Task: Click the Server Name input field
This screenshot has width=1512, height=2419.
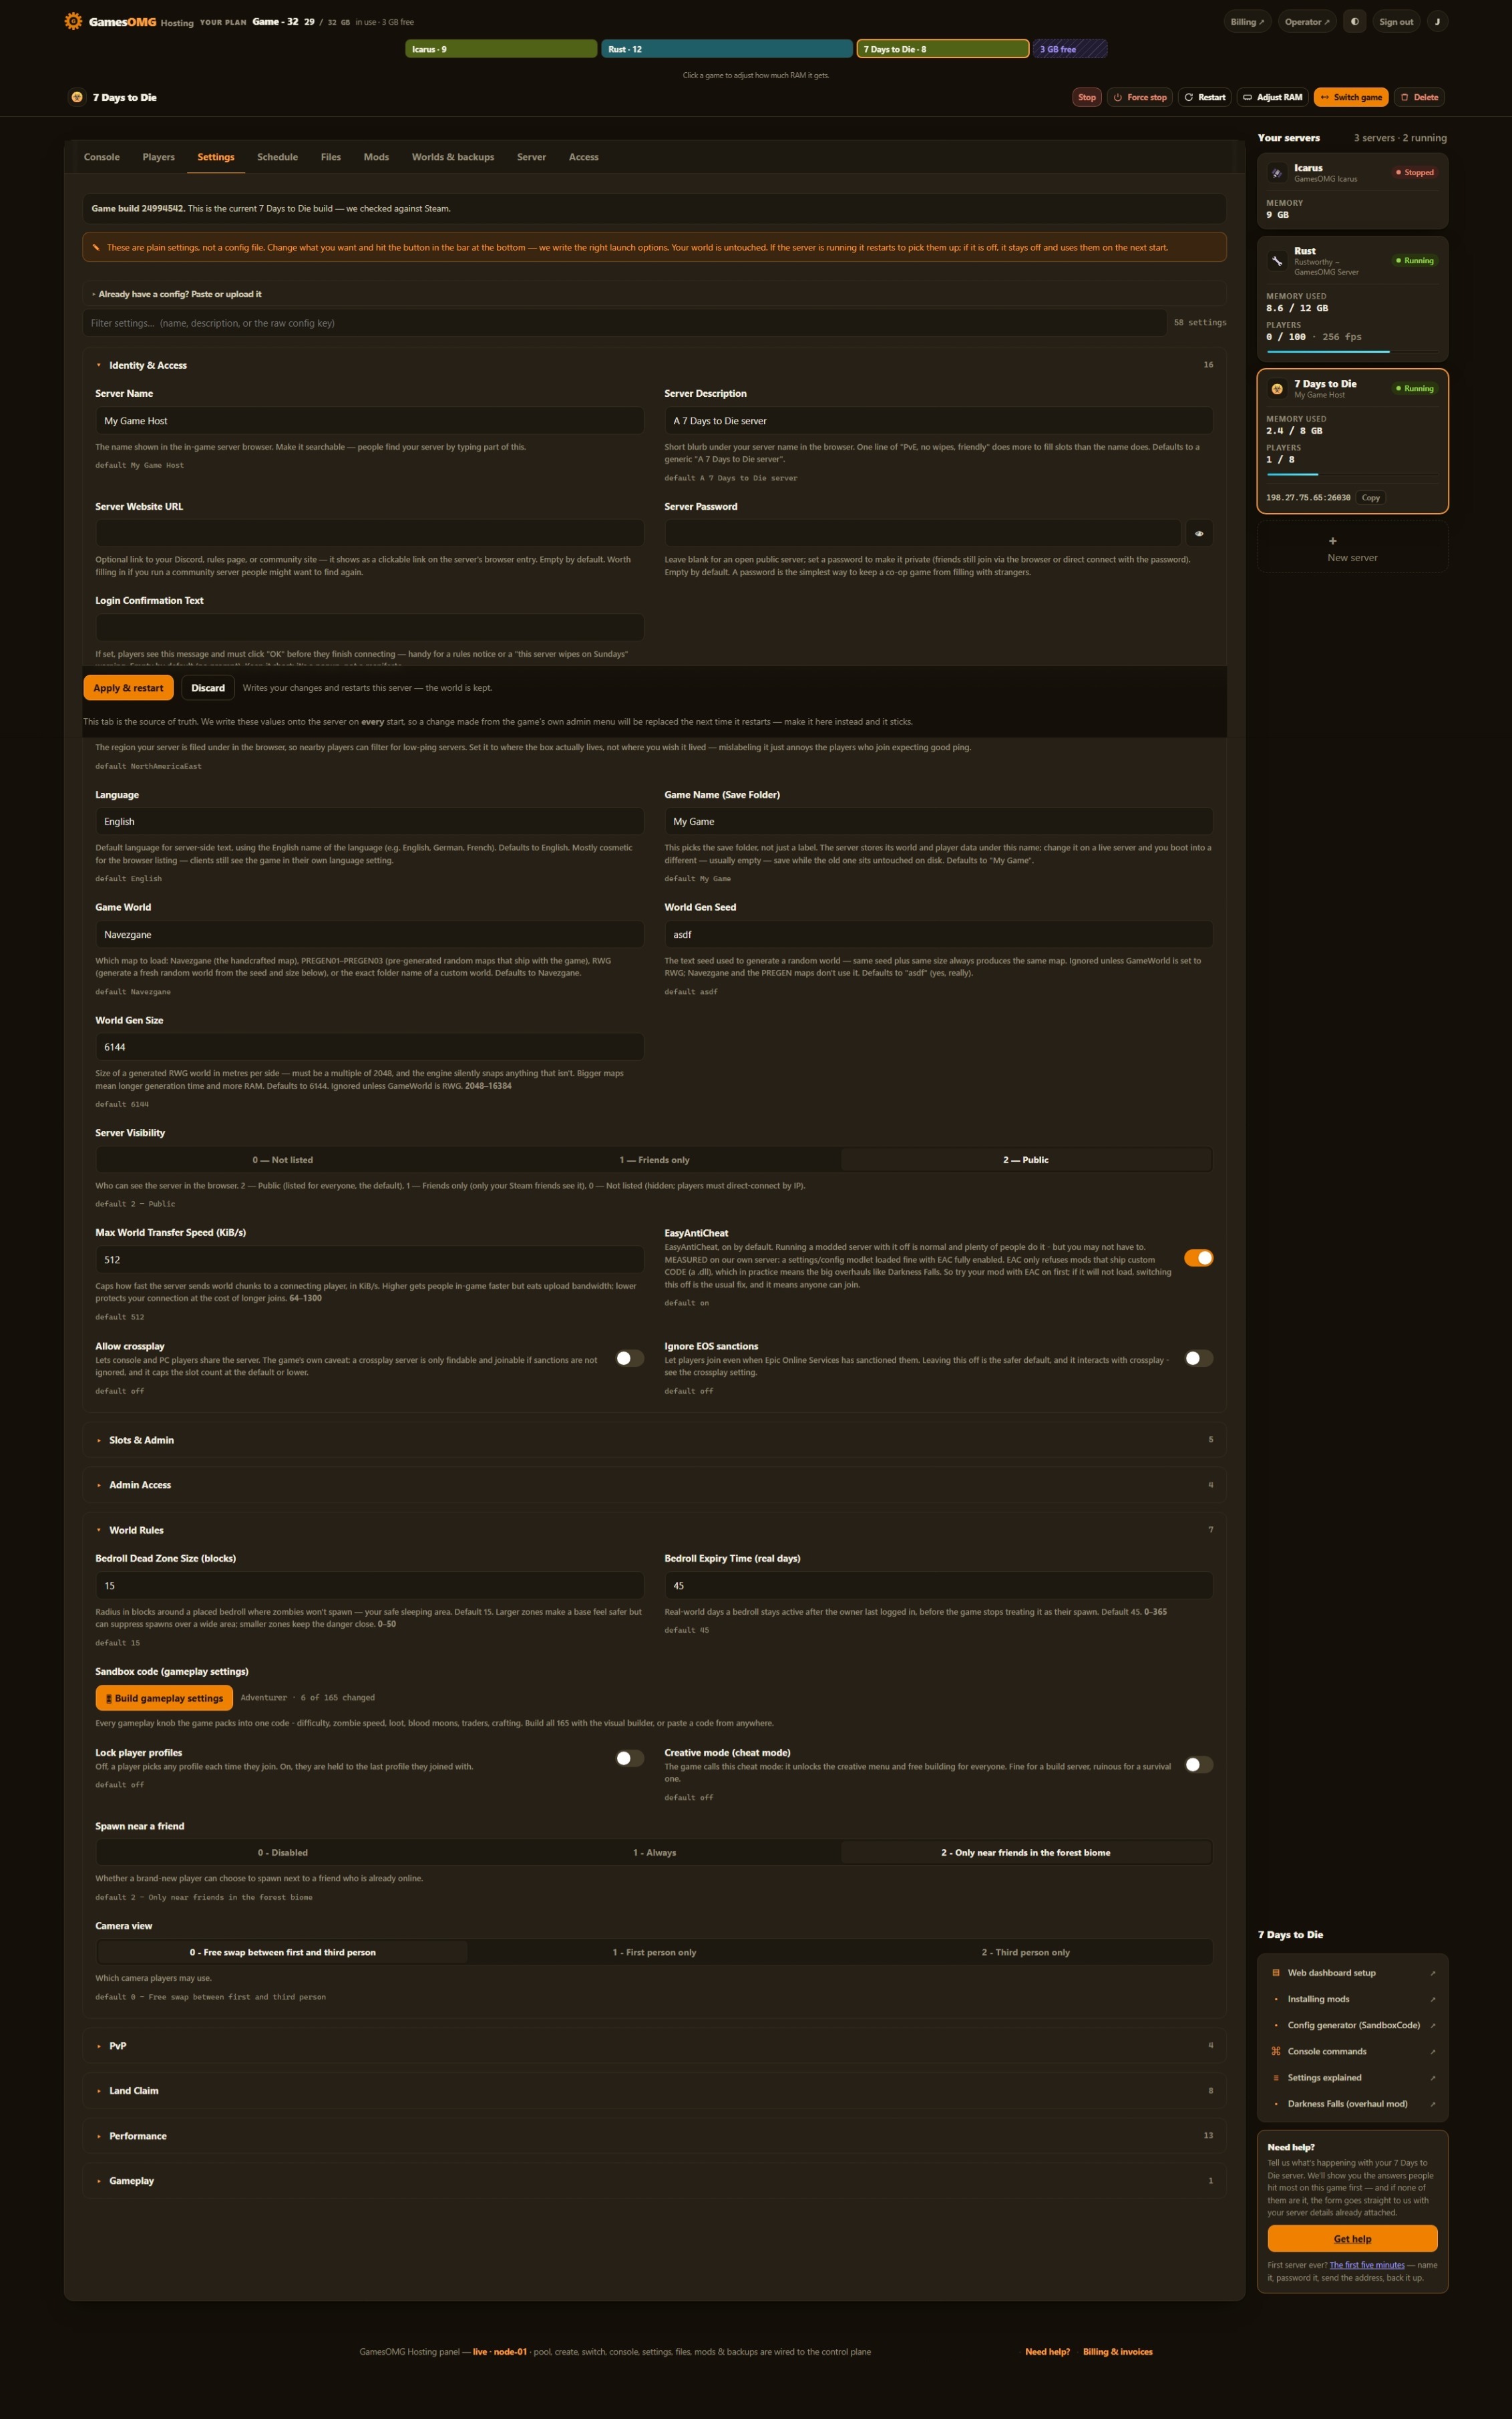Action: click(x=369, y=421)
